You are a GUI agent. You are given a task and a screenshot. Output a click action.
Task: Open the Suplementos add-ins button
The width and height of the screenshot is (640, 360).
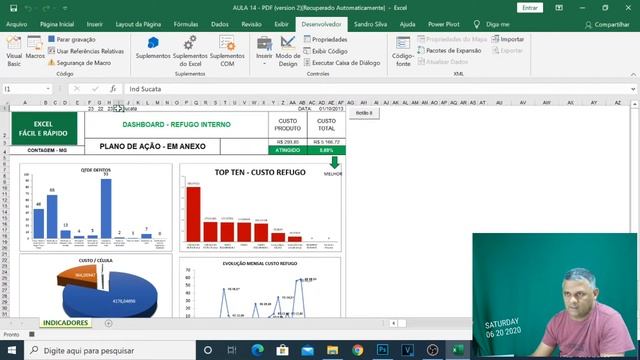point(153,48)
